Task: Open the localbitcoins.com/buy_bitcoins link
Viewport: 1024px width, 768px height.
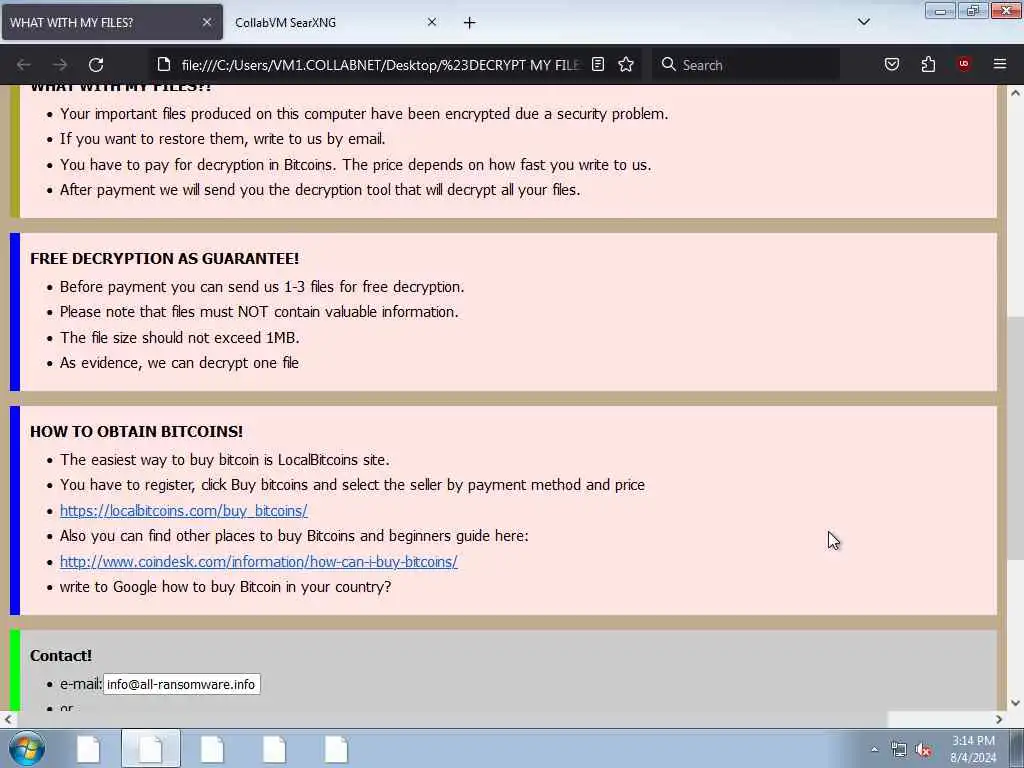Action: pyautogui.click(x=184, y=511)
